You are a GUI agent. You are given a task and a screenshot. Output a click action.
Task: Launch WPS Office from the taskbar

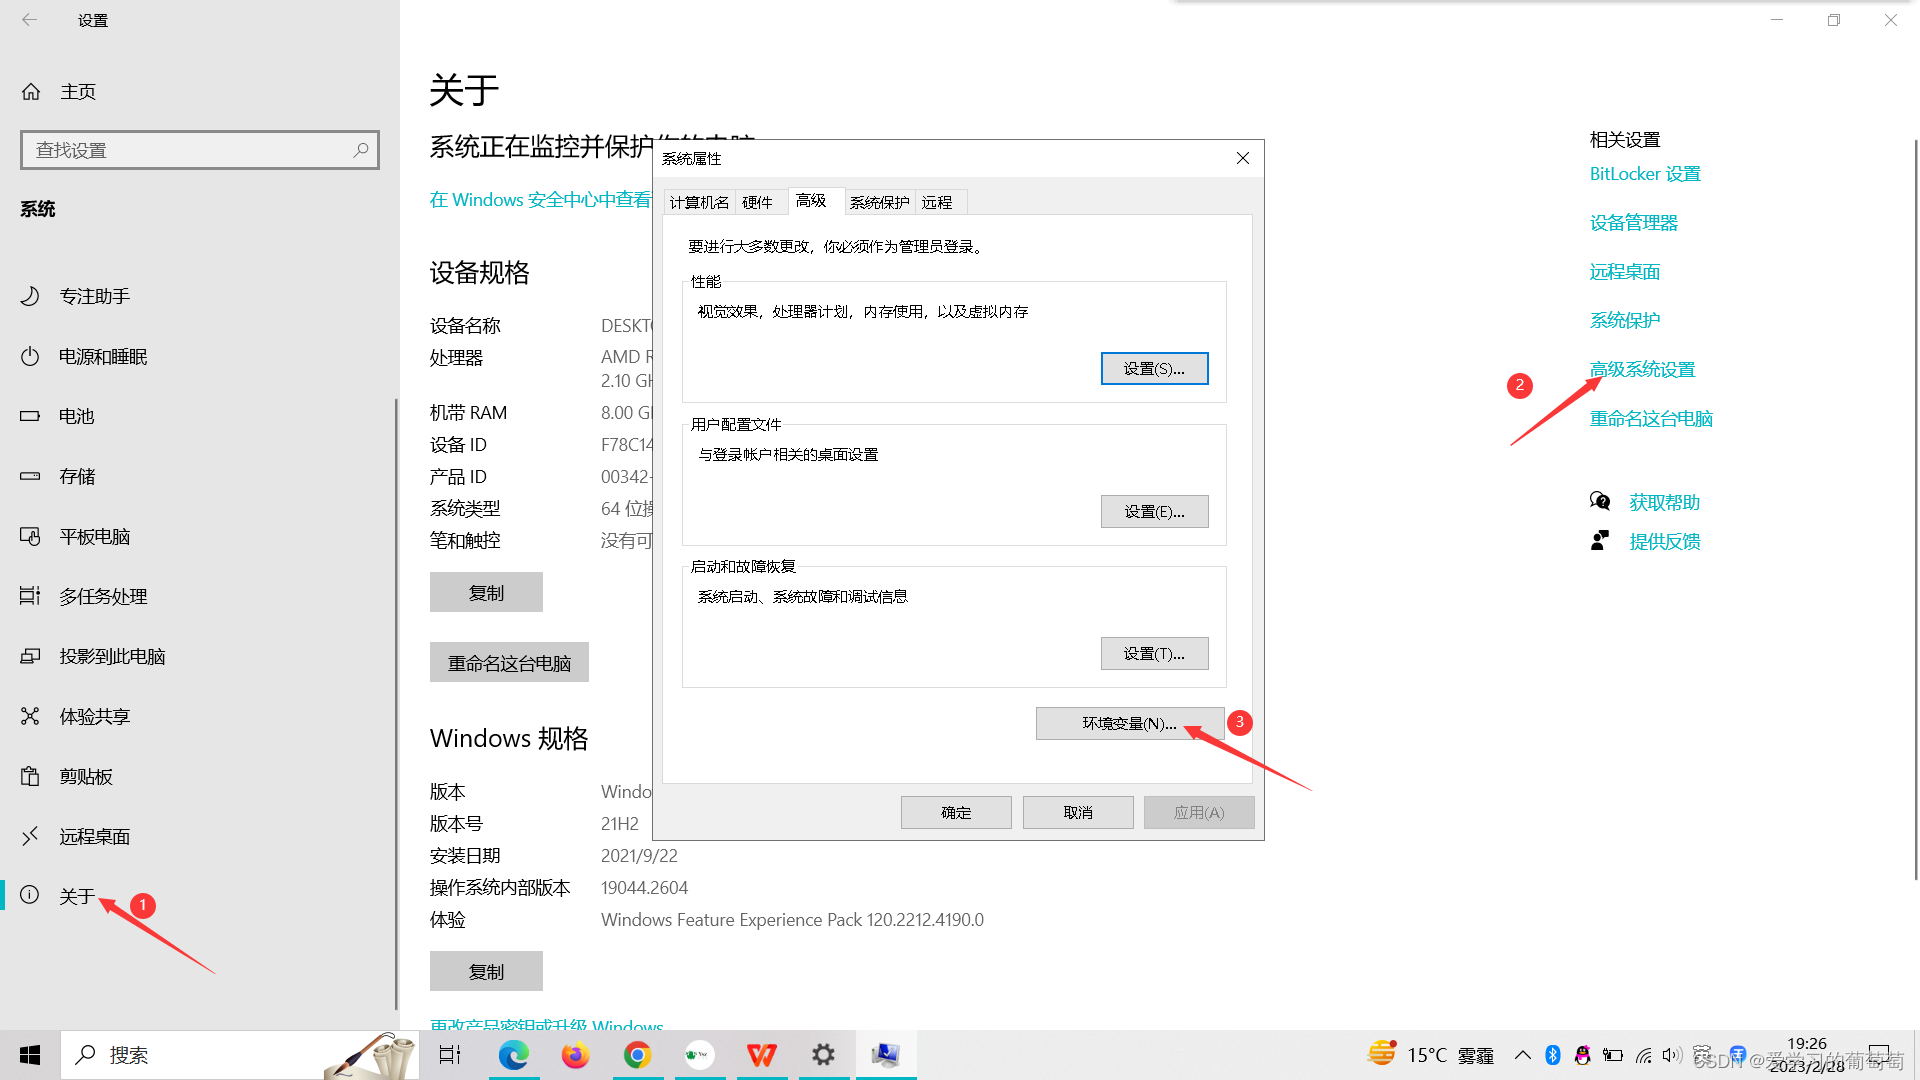coord(762,1054)
